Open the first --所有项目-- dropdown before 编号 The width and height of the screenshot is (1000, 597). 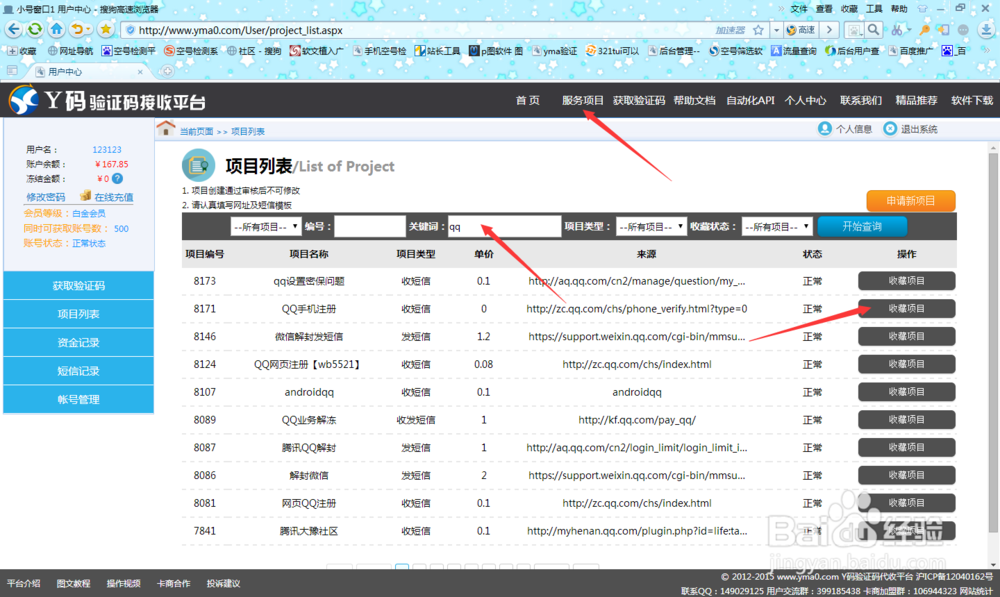265,226
